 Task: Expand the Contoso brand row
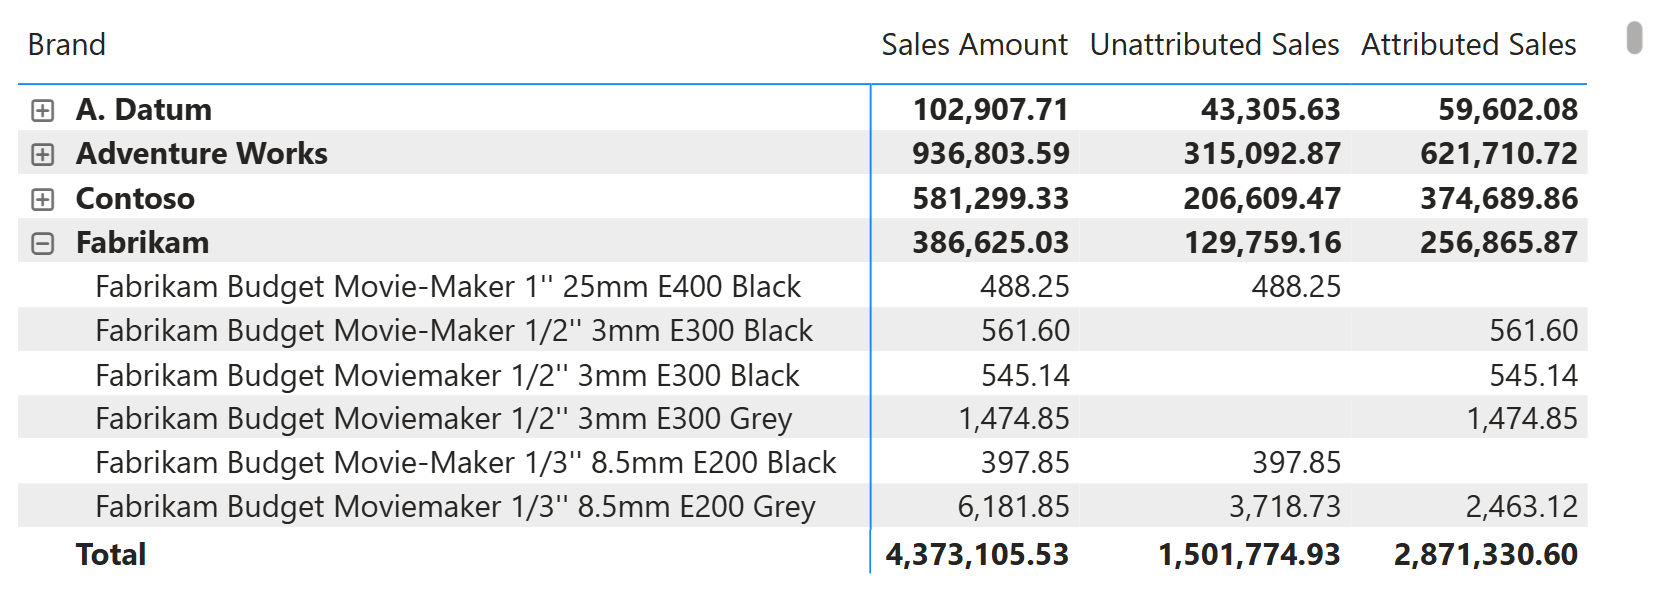click(x=42, y=199)
